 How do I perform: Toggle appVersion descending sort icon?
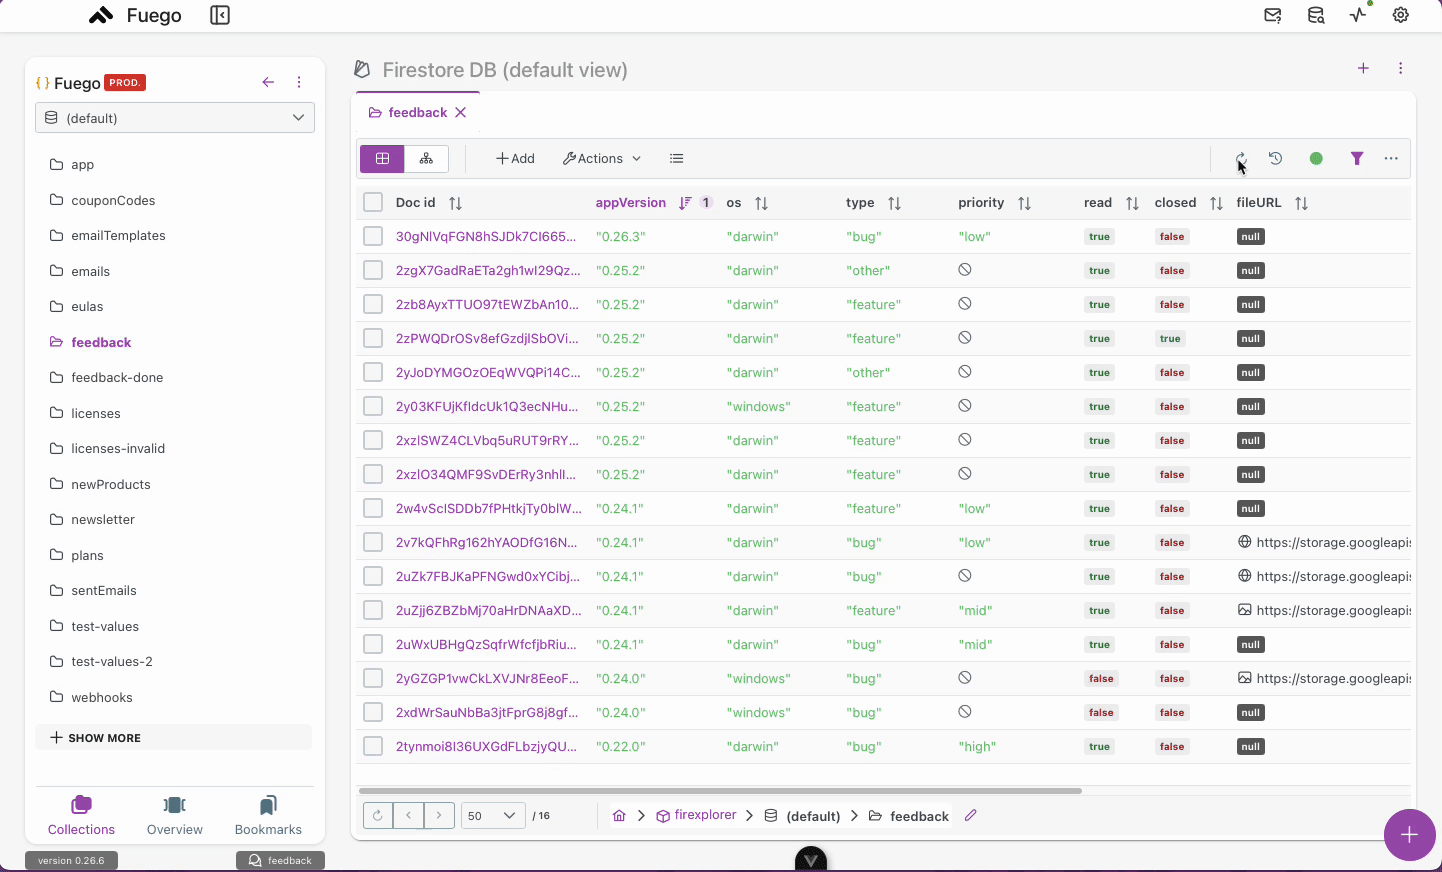click(x=685, y=203)
